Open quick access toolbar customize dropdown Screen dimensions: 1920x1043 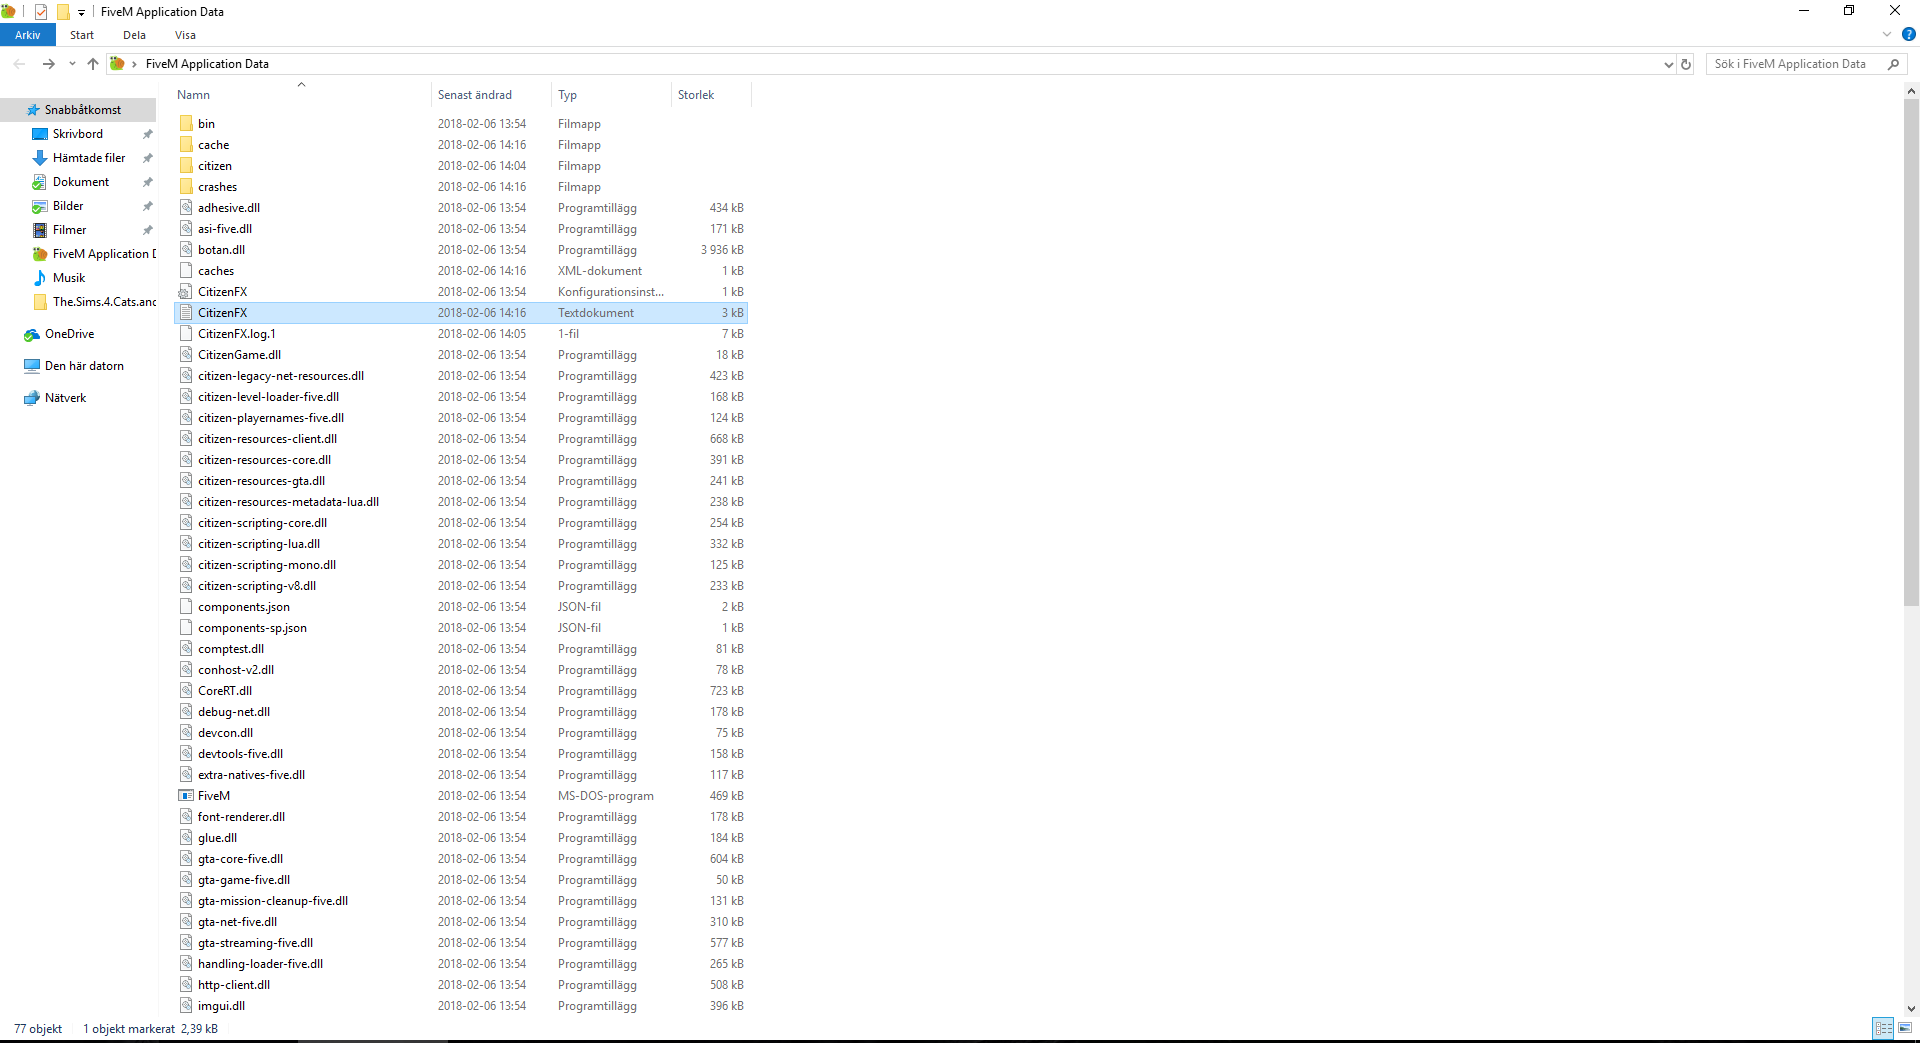[82, 13]
